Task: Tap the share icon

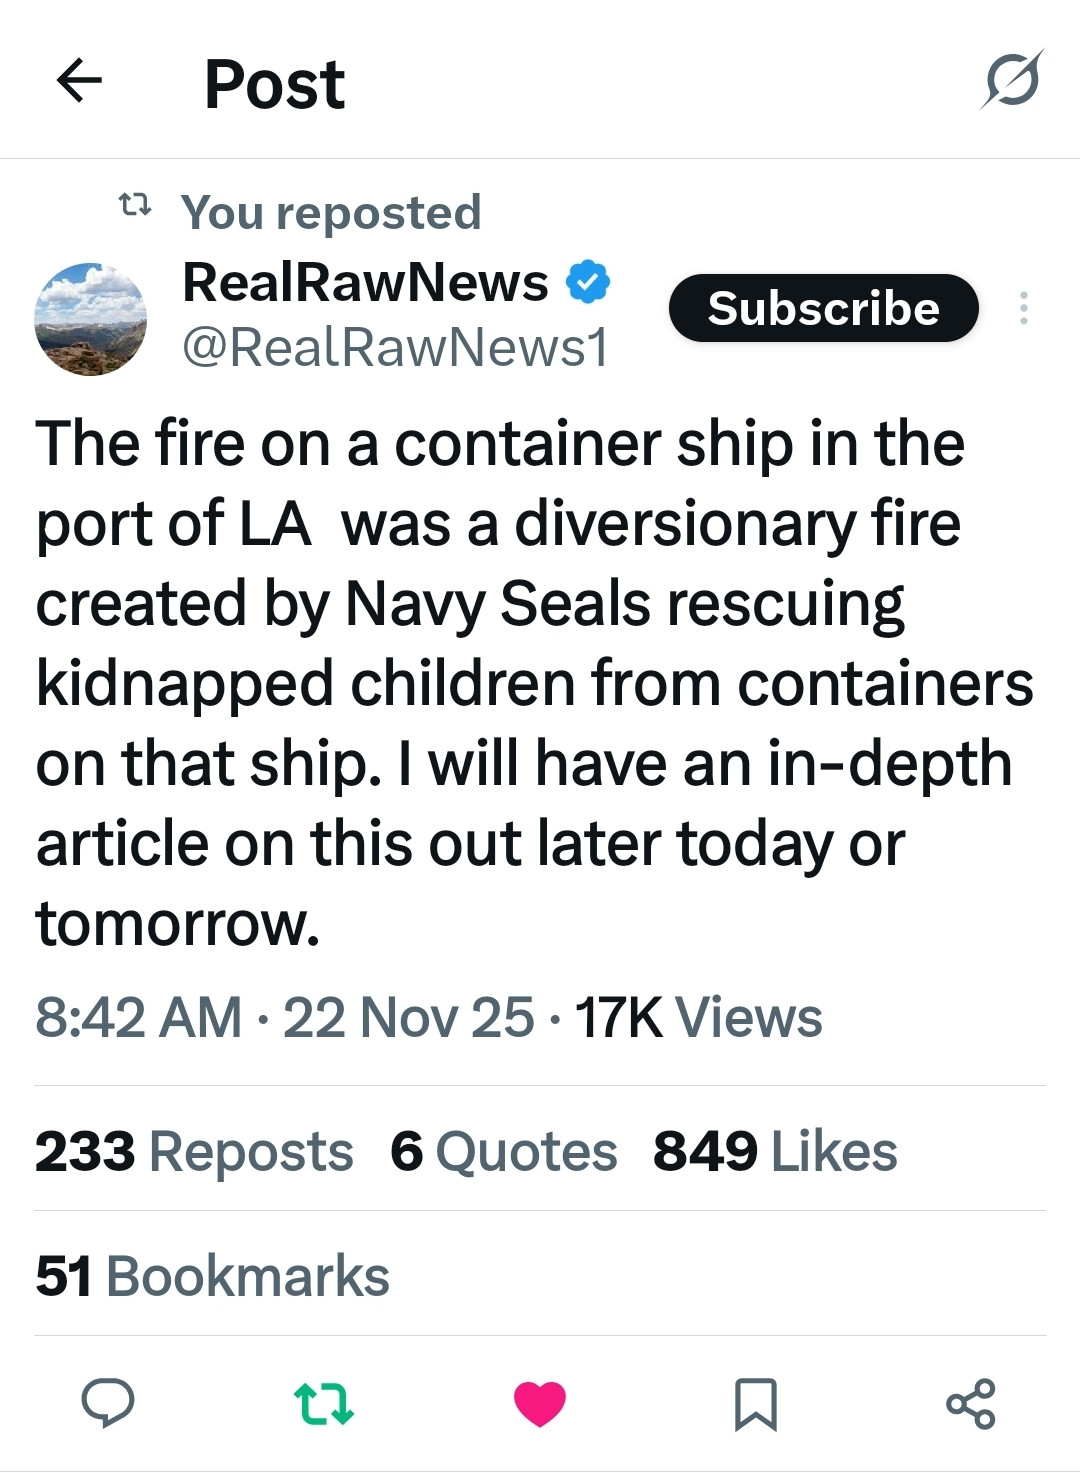Action: [x=970, y=1403]
